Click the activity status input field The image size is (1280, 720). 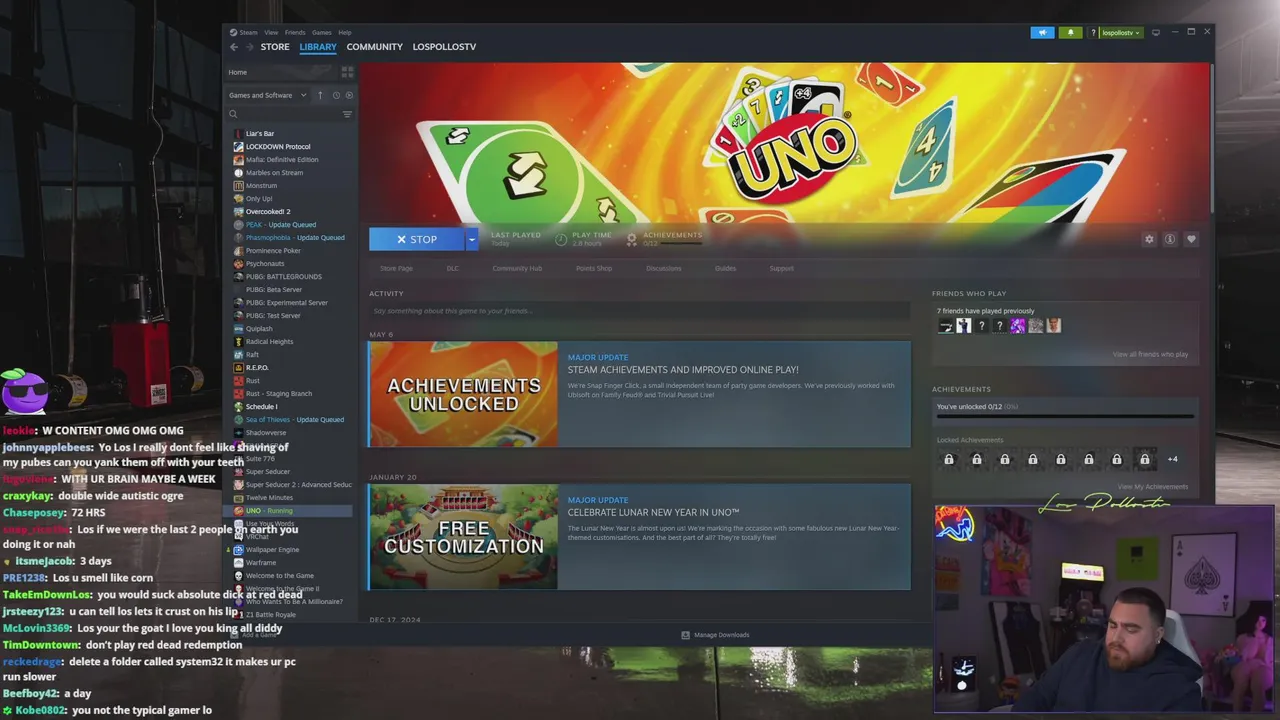639,311
